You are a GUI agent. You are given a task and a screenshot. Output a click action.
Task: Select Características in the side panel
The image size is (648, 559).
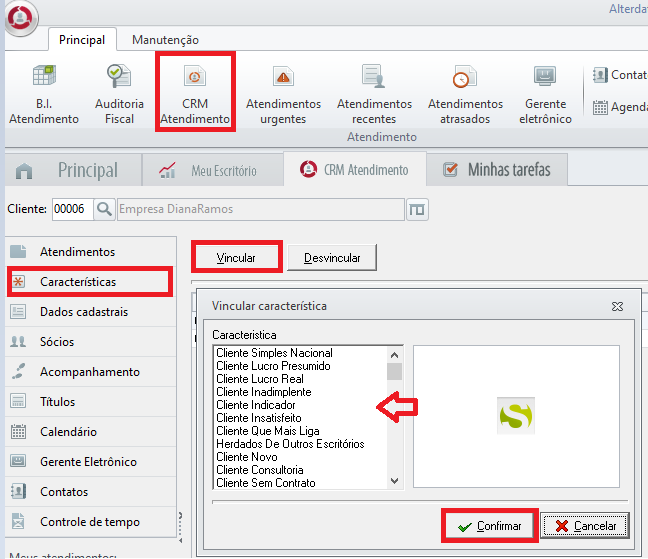coord(90,282)
